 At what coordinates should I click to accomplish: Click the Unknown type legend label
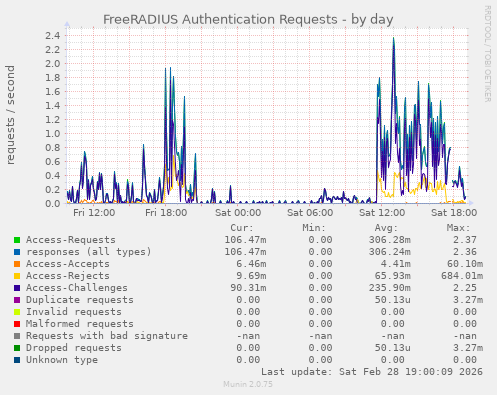[62, 360]
